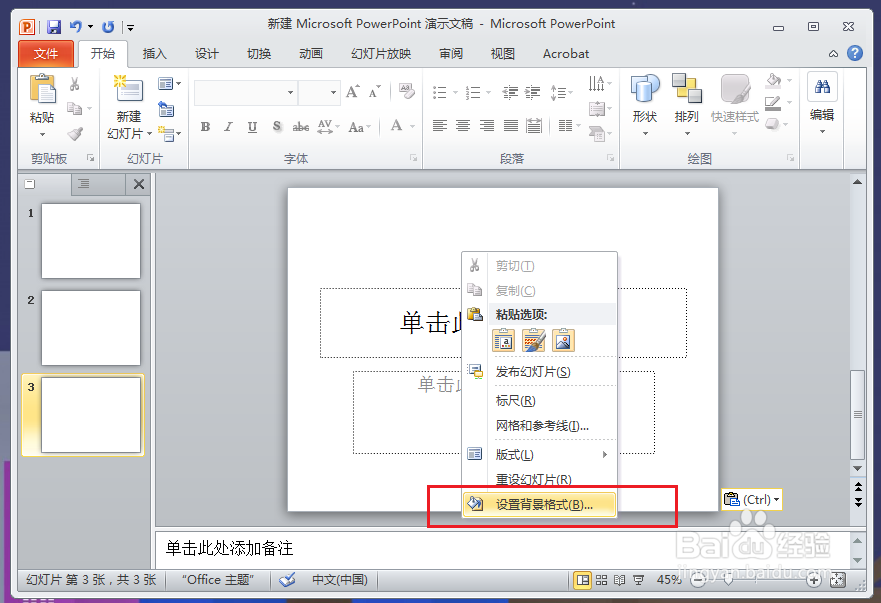Click the Numbering list icon
Viewport: 881px width, 603px height.
pyautogui.click(x=473, y=92)
